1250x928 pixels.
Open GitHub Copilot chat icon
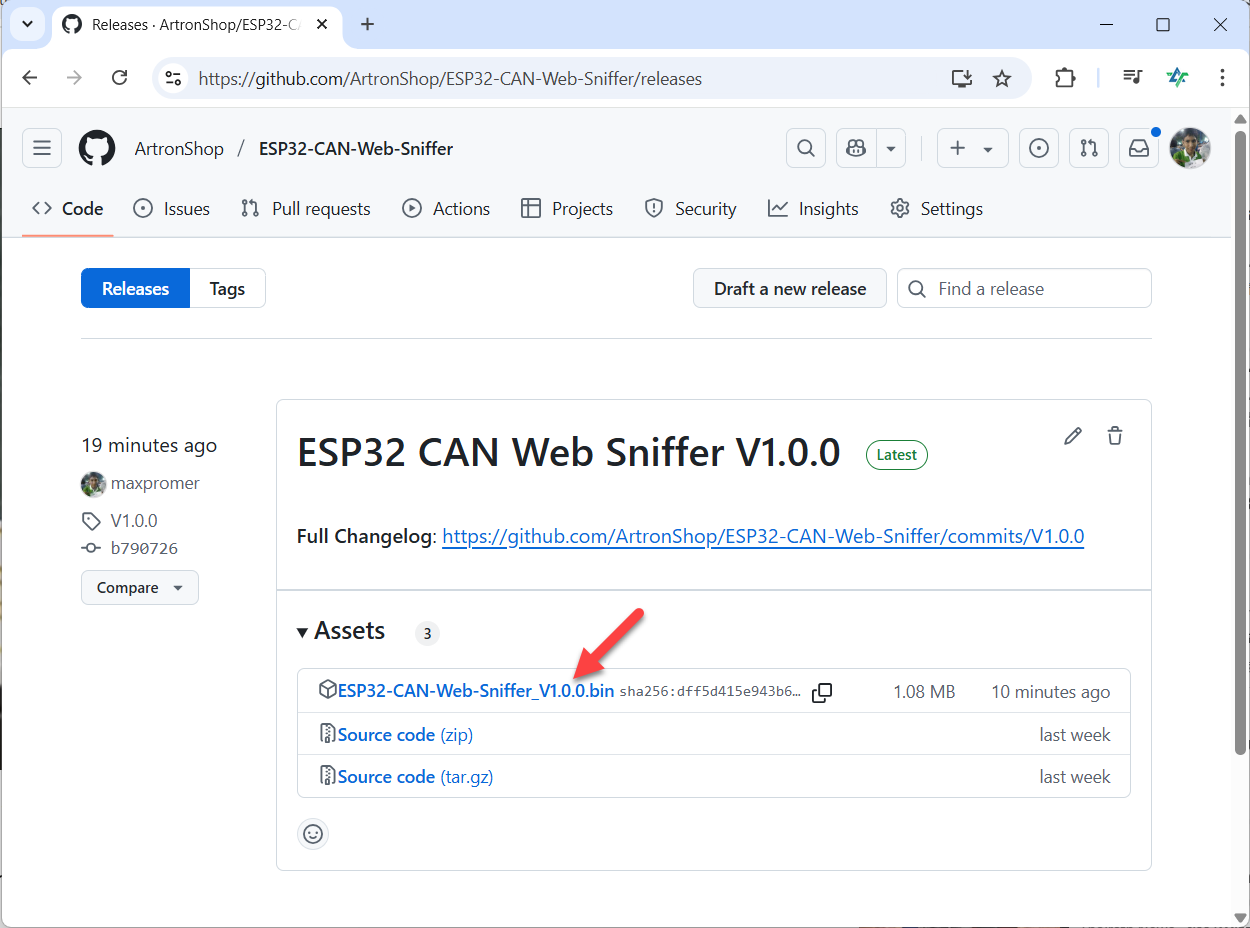pos(856,148)
